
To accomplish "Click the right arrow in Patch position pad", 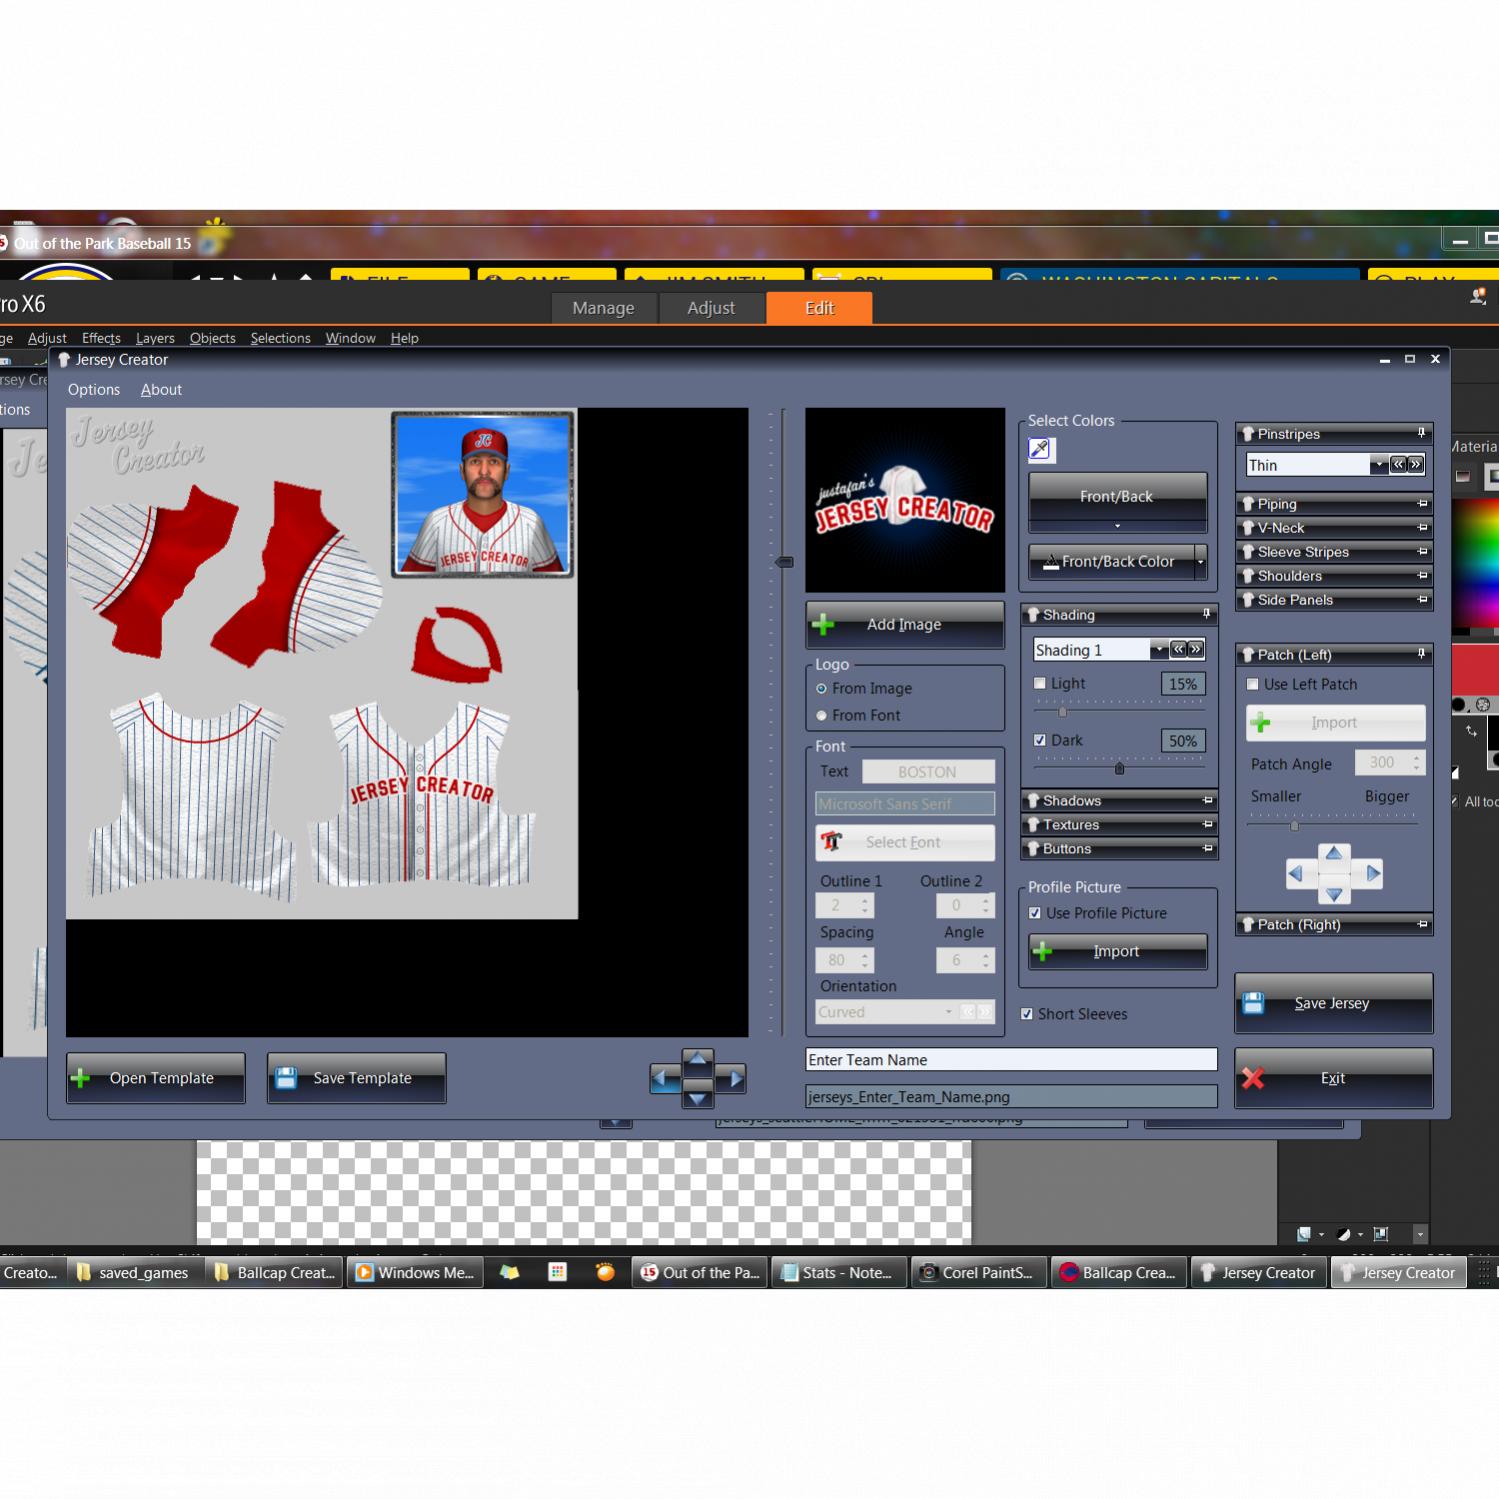I will point(1372,874).
